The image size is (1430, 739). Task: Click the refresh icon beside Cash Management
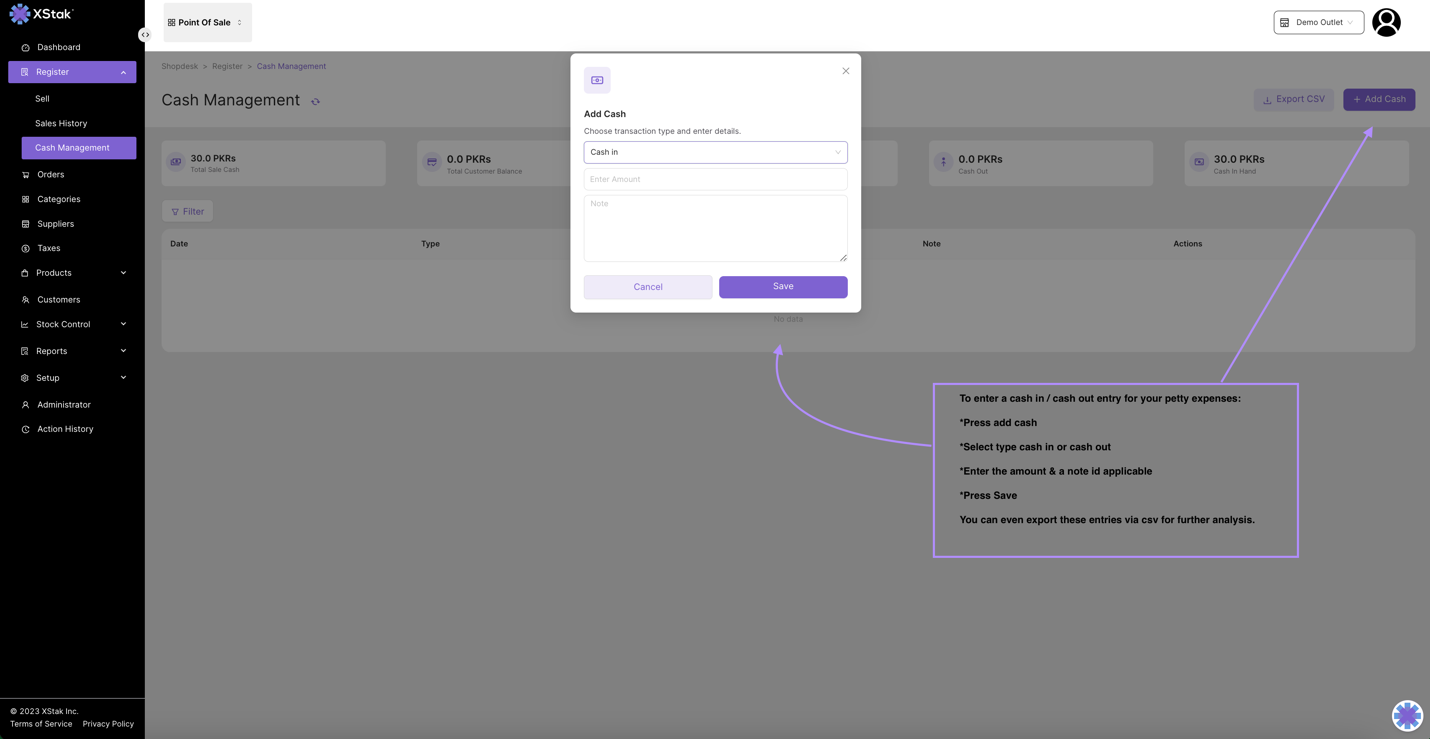(x=315, y=102)
